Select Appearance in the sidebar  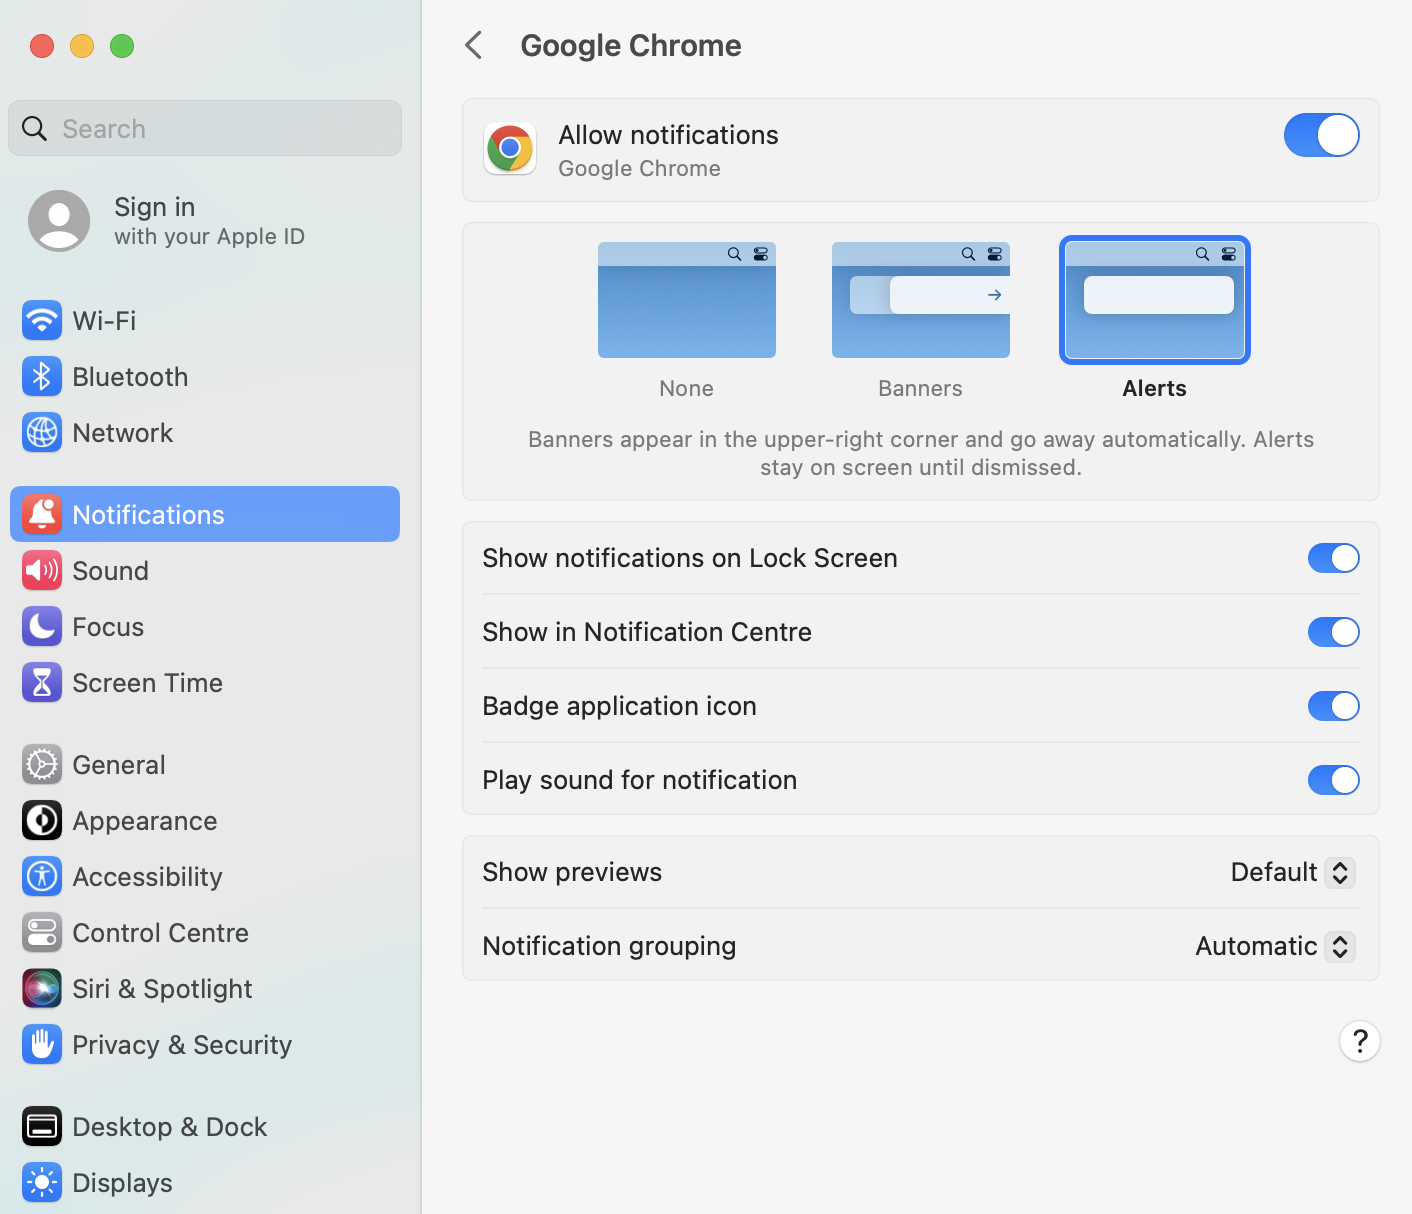(42, 820)
